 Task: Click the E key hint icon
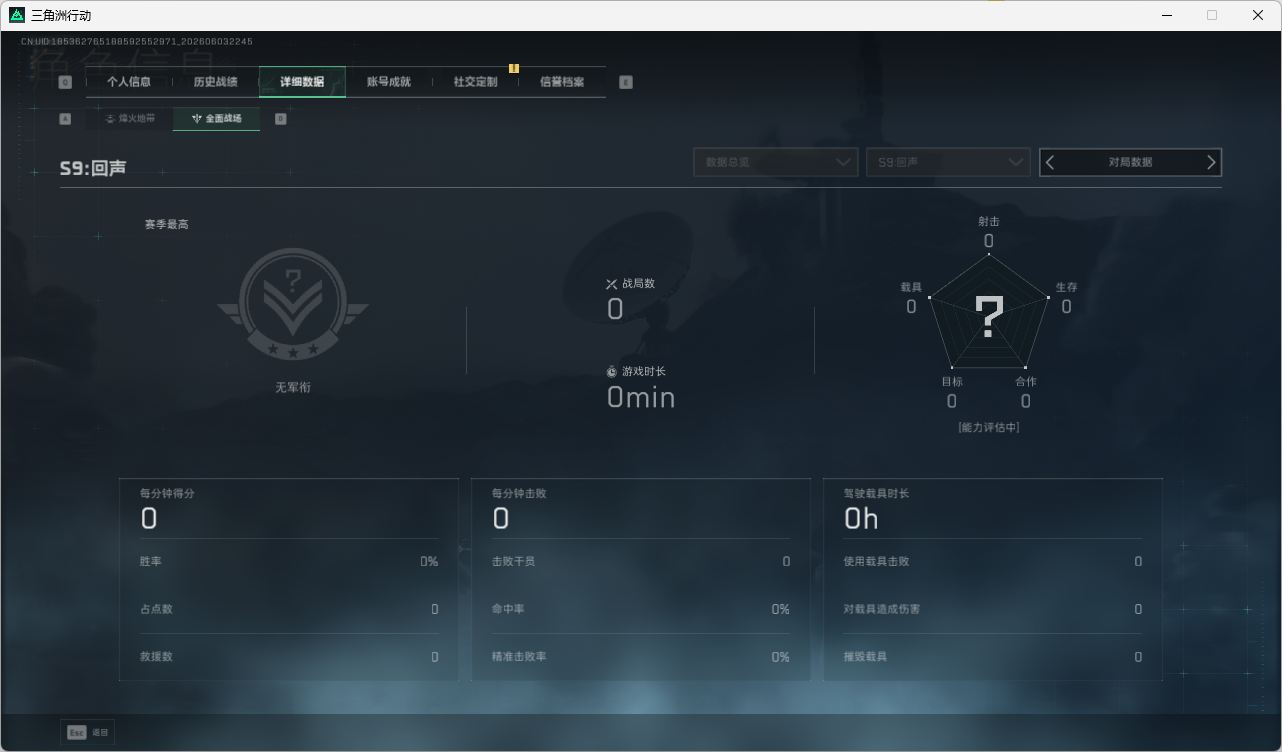pyautogui.click(x=626, y=83)
